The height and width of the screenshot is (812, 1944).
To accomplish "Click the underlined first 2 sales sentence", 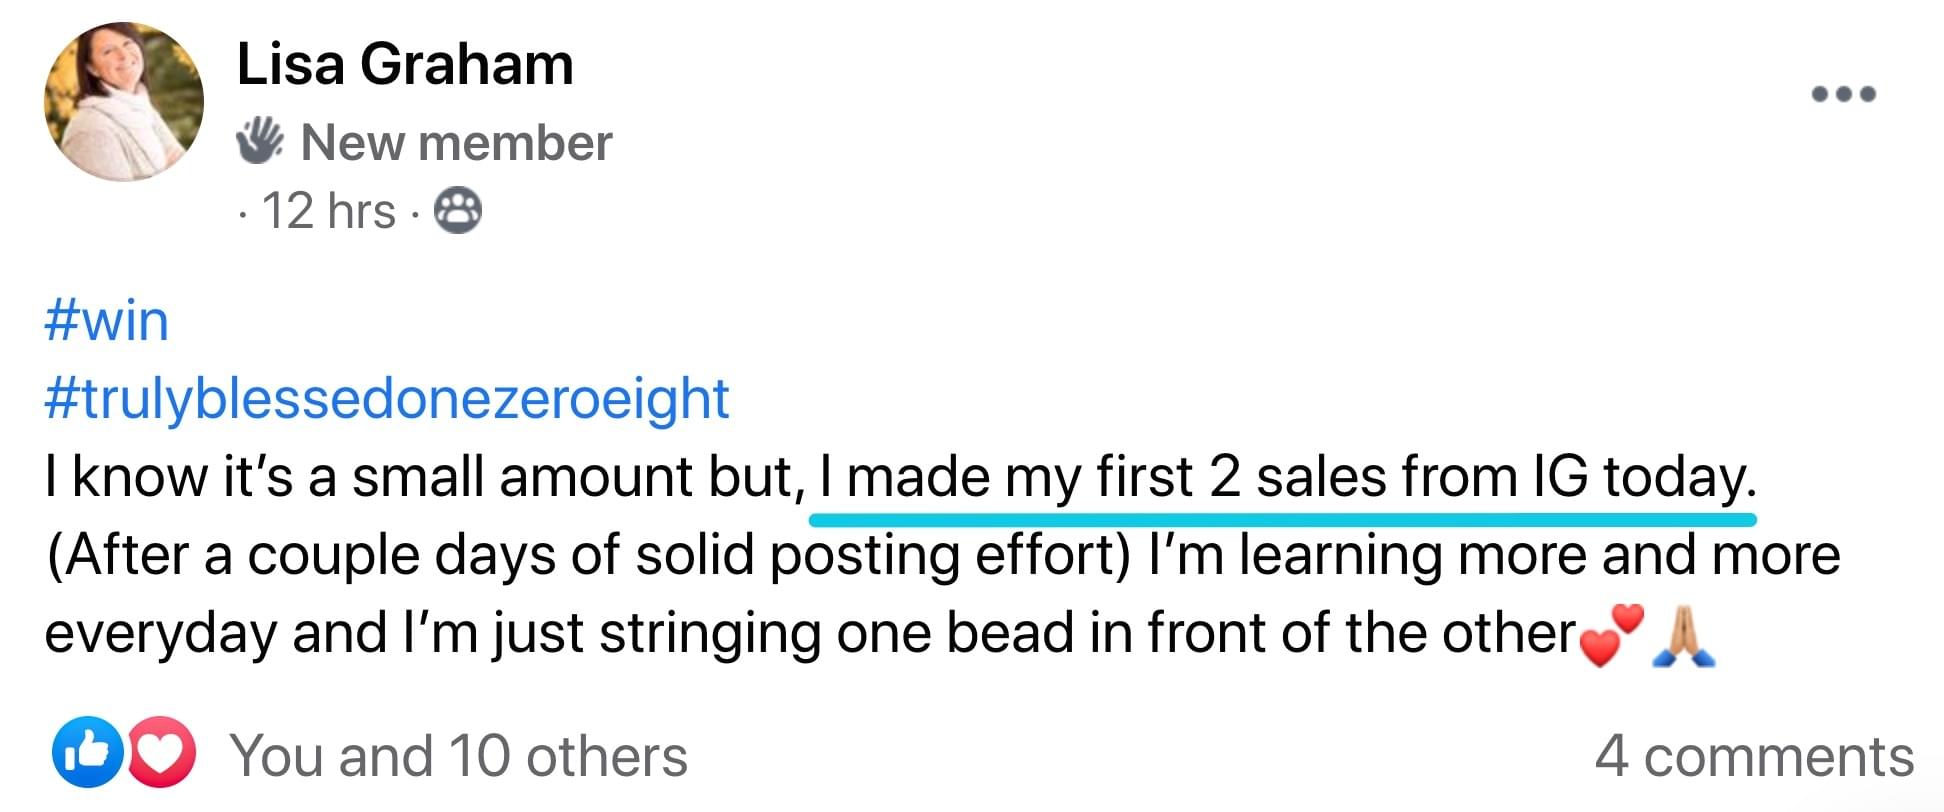I will pos(1285,476).
